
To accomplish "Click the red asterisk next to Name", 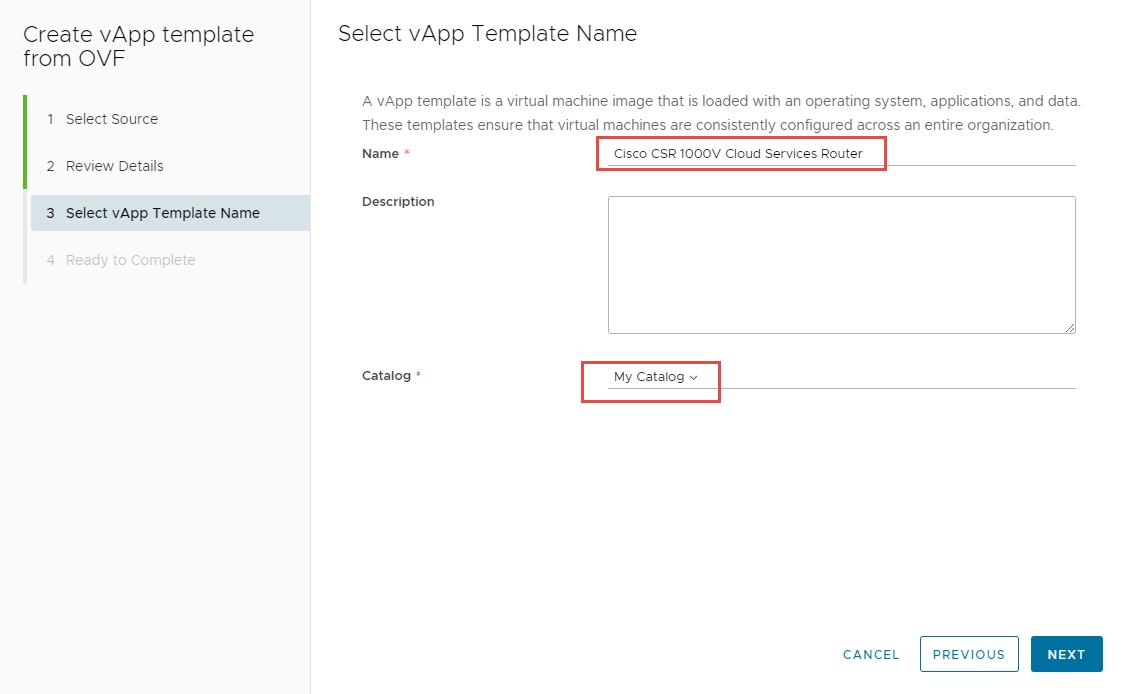I will [x=407, y=154].
